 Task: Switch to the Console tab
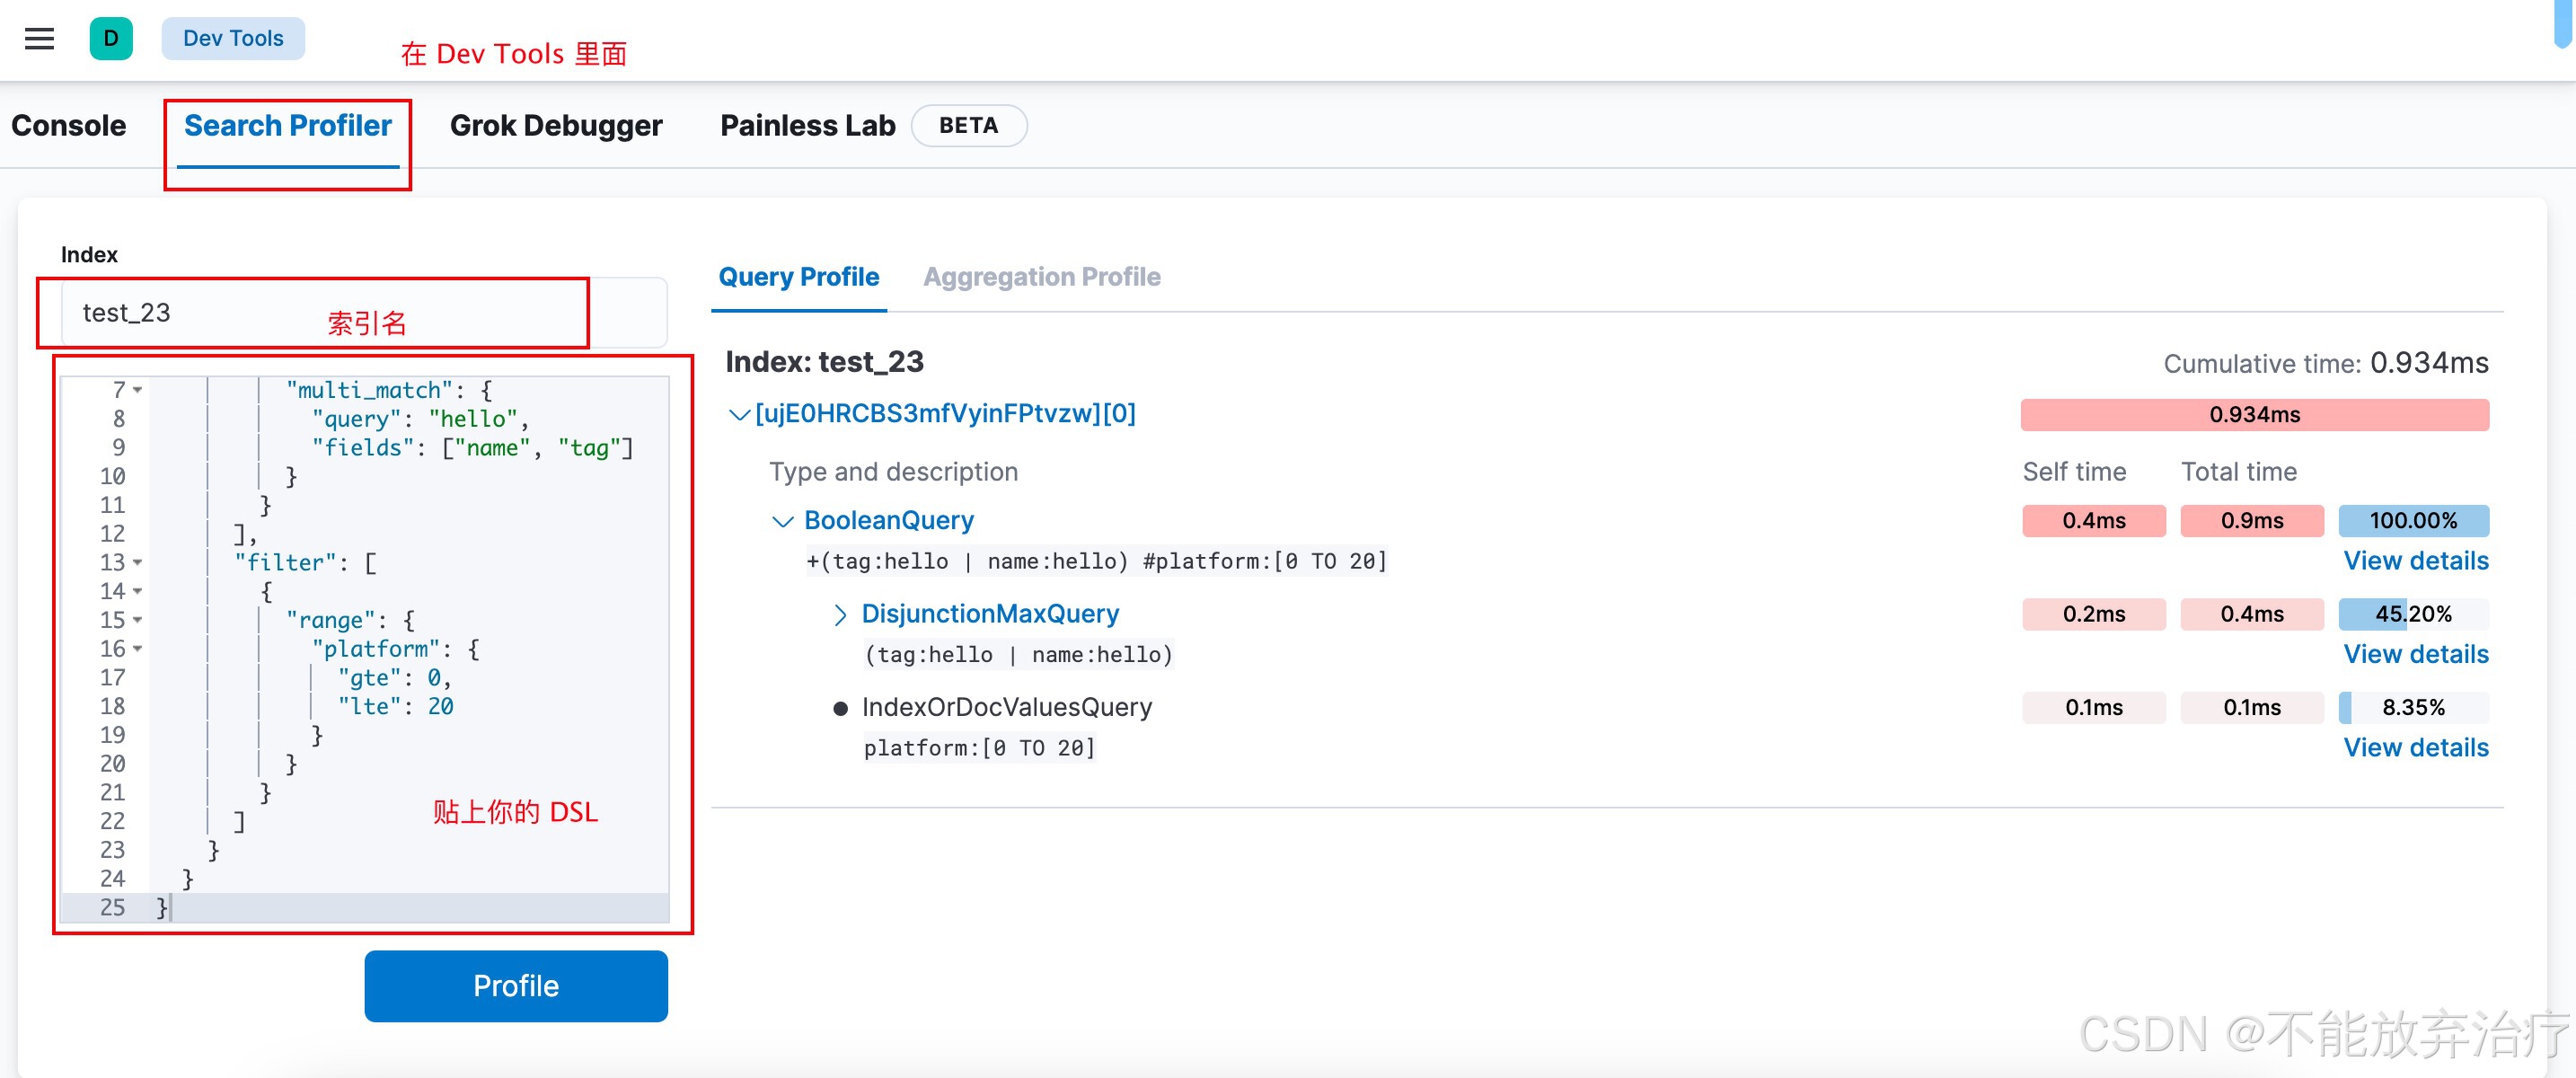tap(69, 127)
